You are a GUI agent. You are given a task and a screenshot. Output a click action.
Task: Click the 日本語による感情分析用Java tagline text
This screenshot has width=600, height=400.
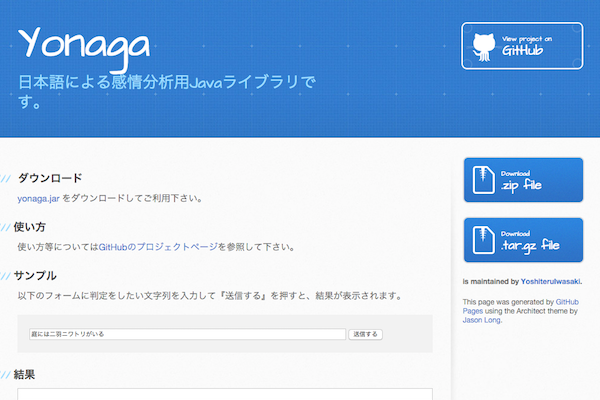coord(167,92)
